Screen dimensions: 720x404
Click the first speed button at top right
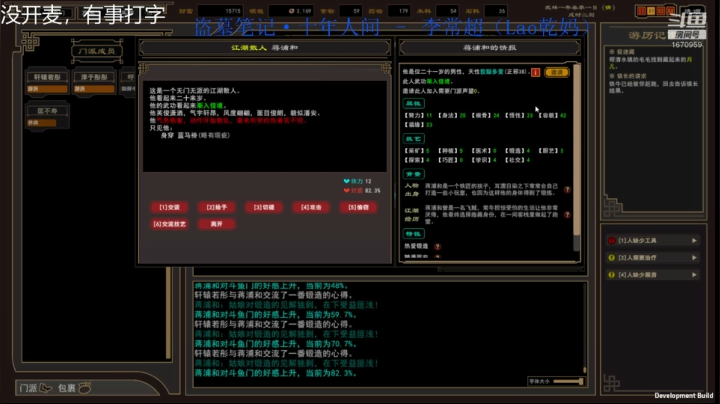point(641,11)
